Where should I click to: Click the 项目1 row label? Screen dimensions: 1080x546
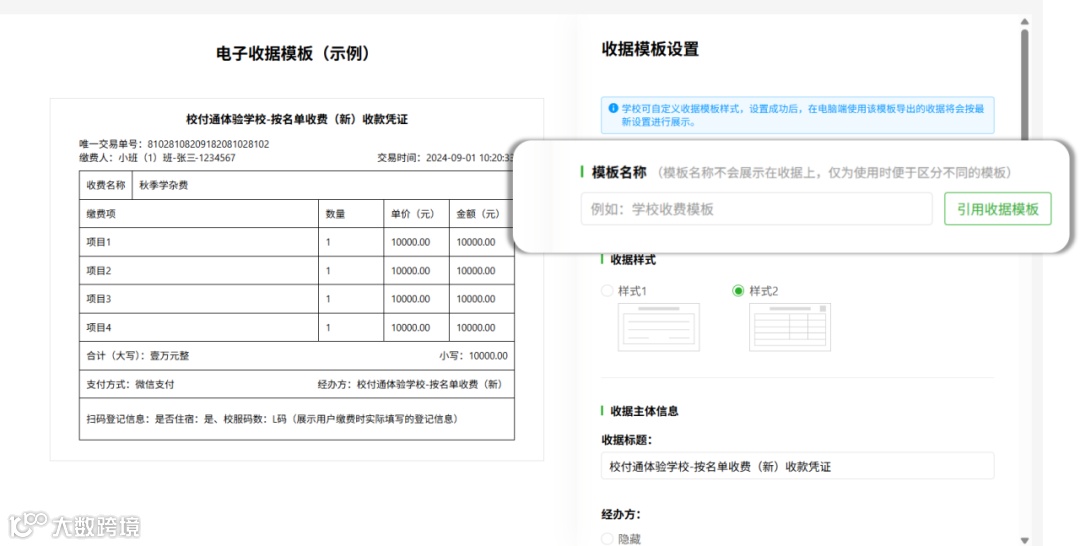coord(98,242)
